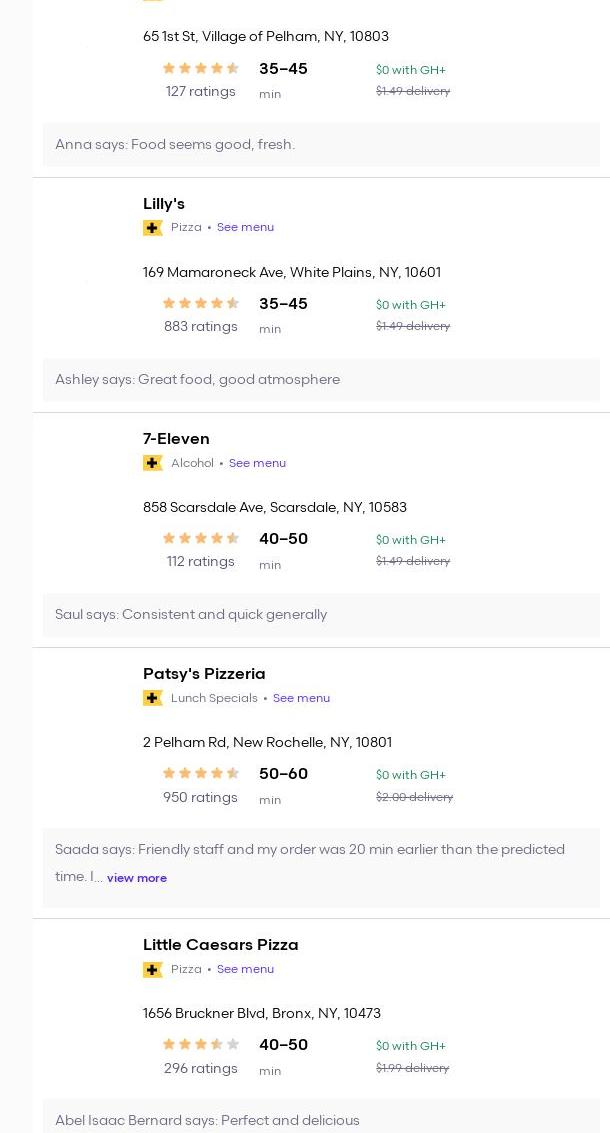Click the 127 ratings count
The width and height of the screenshot is (610, 1133).
(200, 91)
